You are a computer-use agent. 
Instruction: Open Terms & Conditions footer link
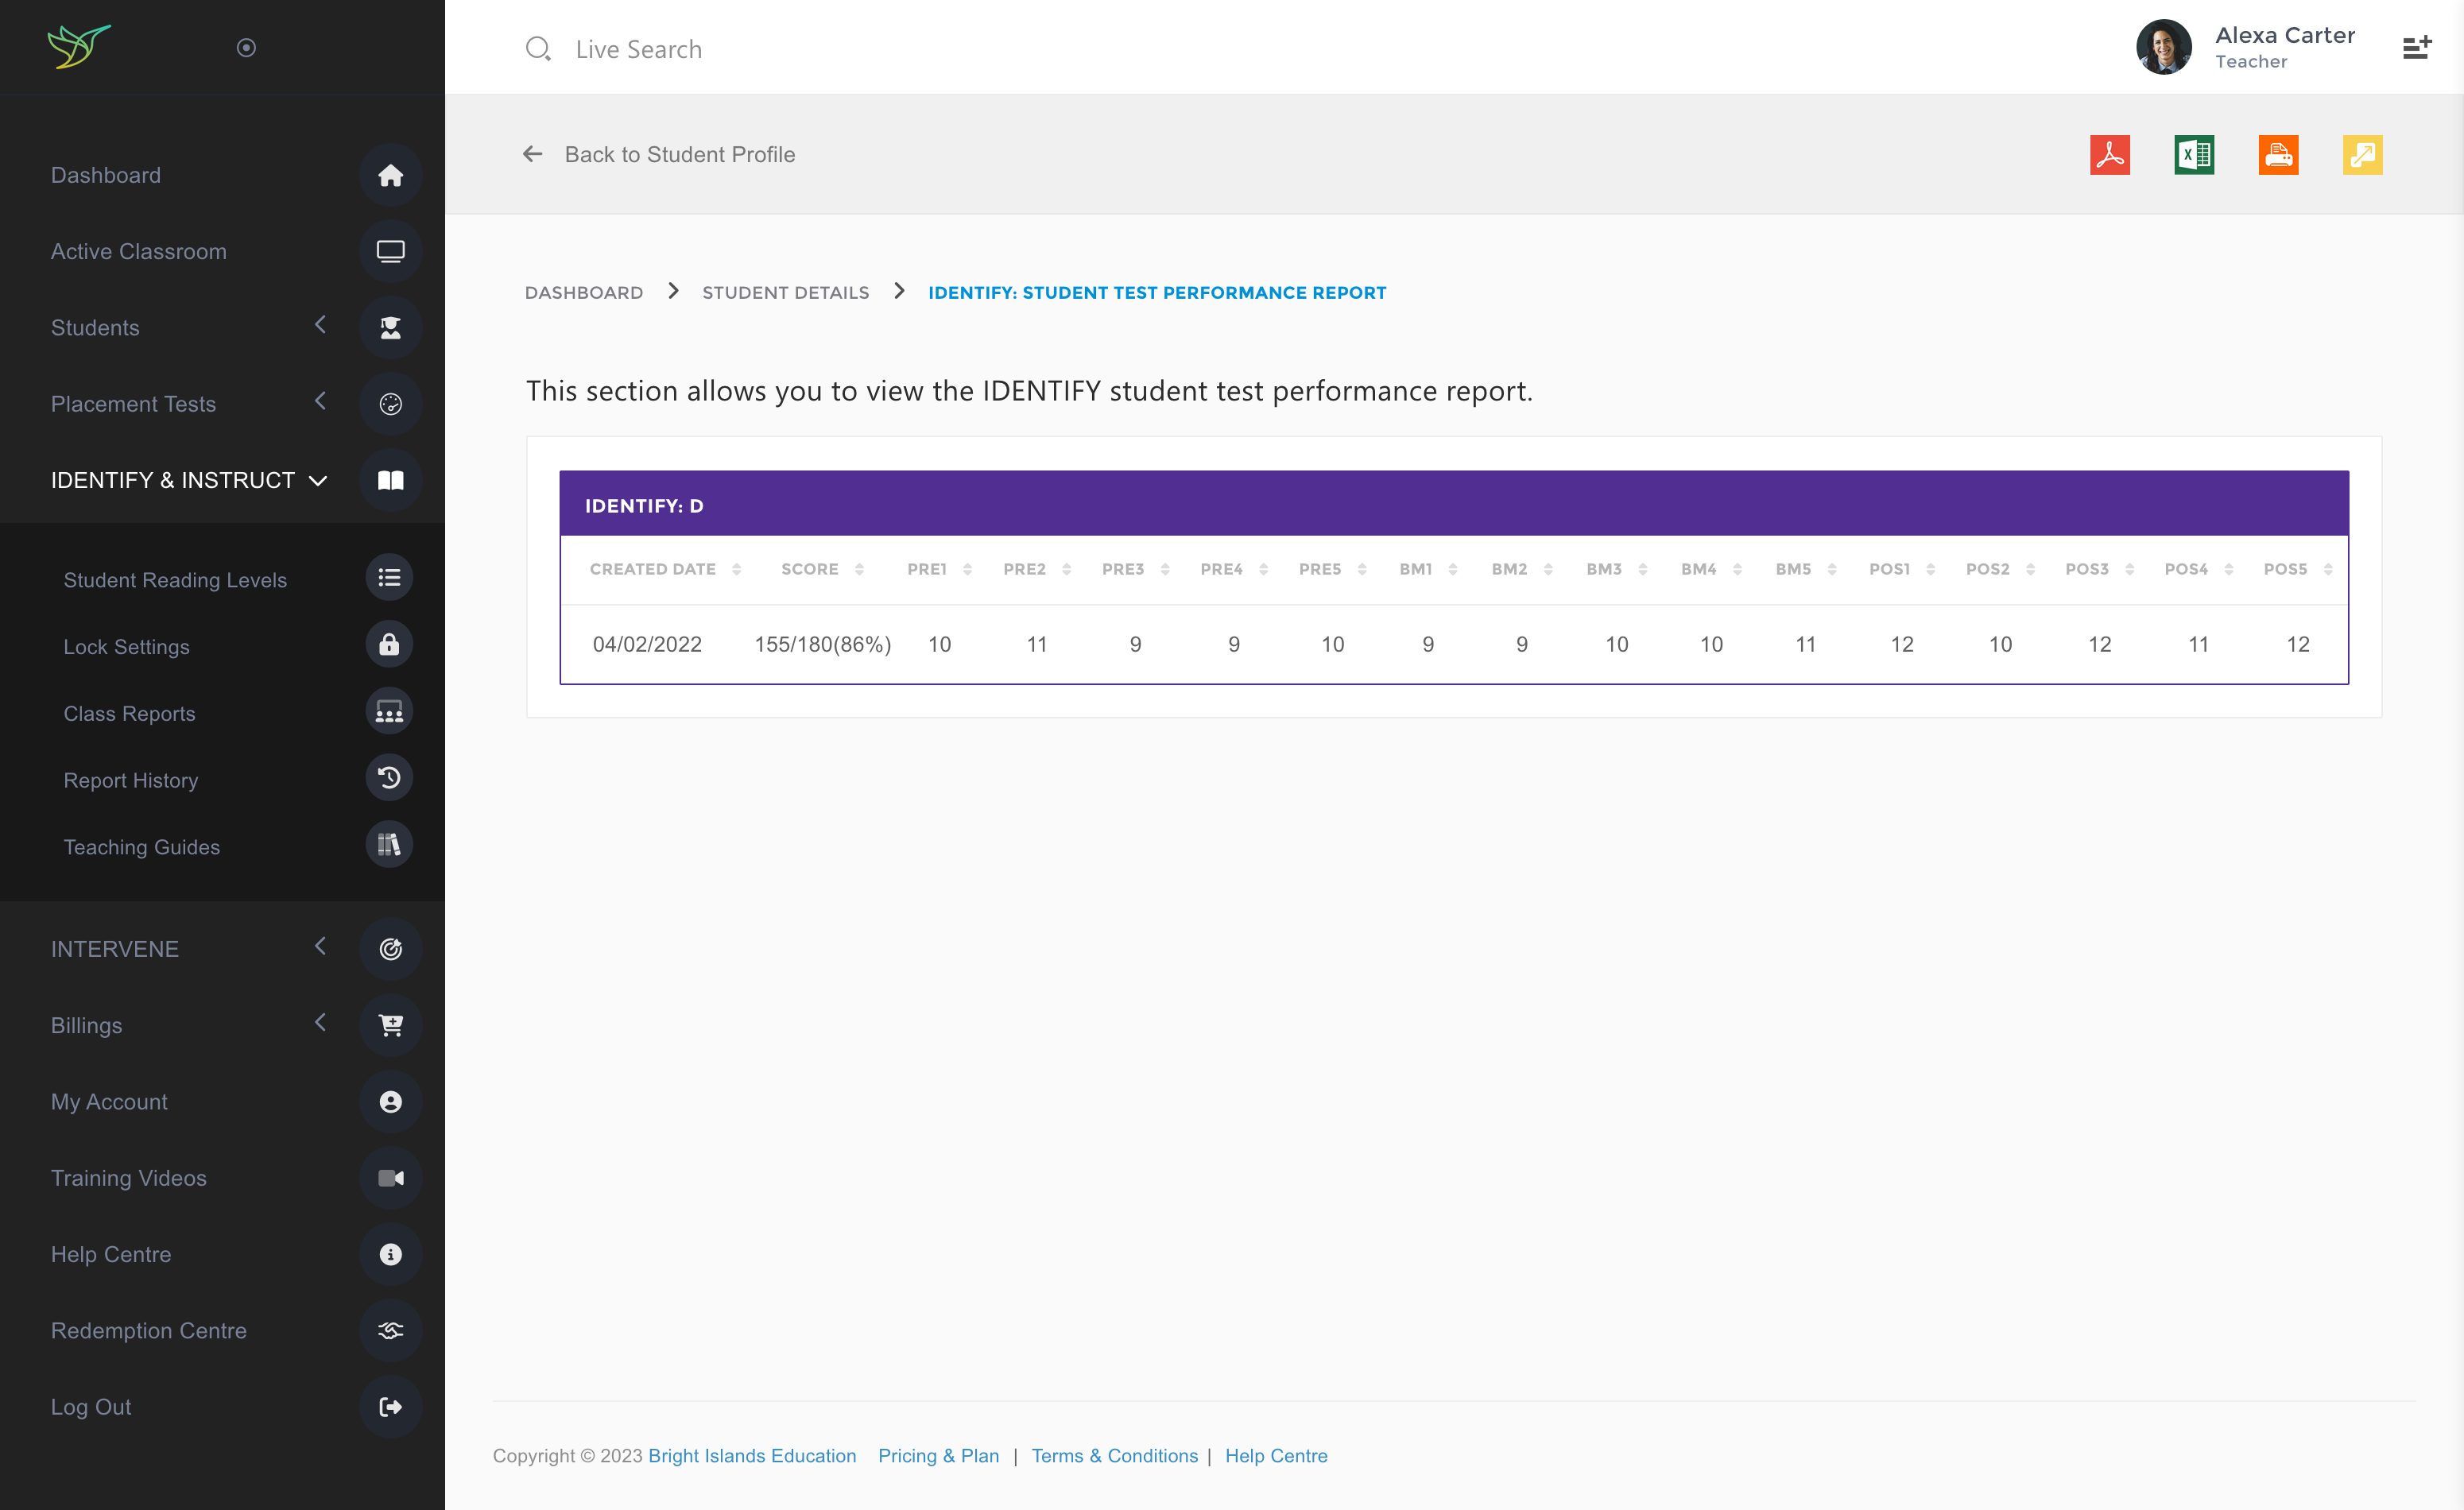click(x=1114, y=1456)
